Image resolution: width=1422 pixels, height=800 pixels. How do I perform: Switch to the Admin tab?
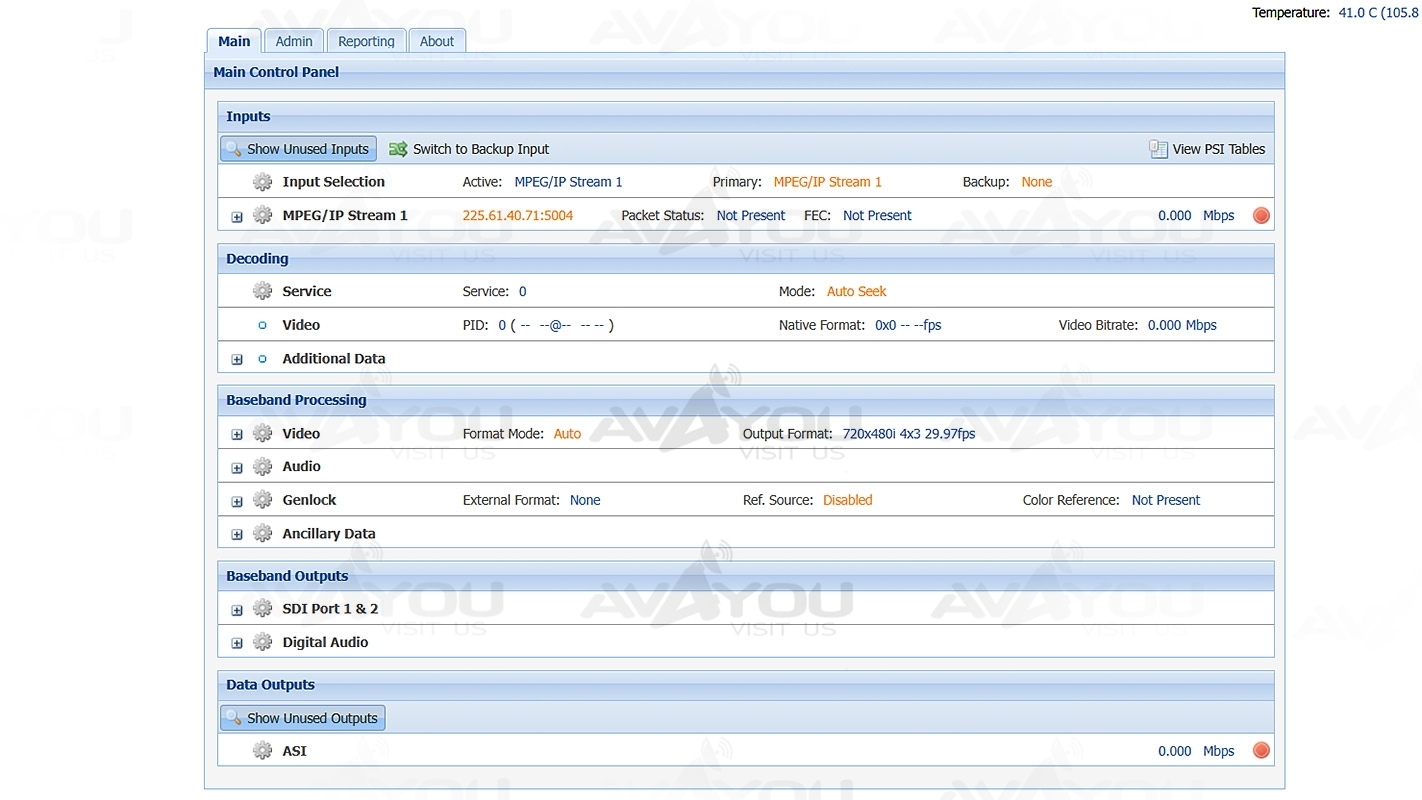[294, 41]
